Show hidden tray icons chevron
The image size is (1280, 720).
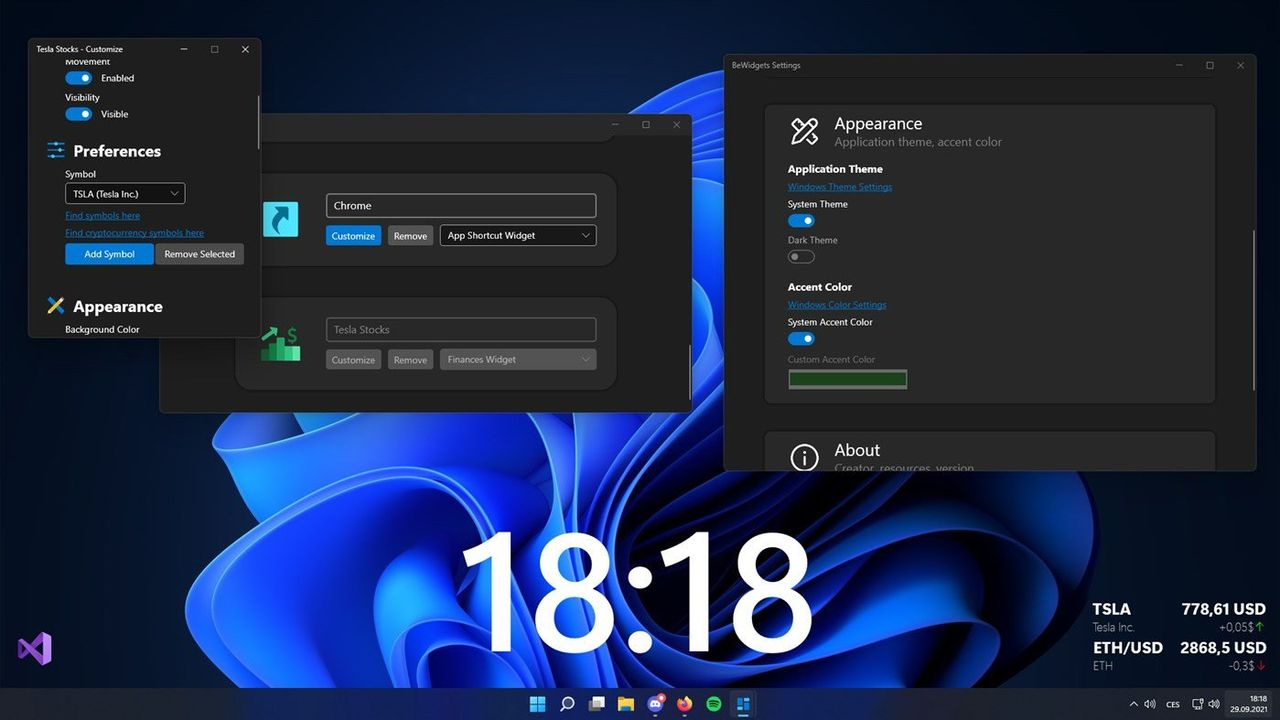[x=1134, y=704]
